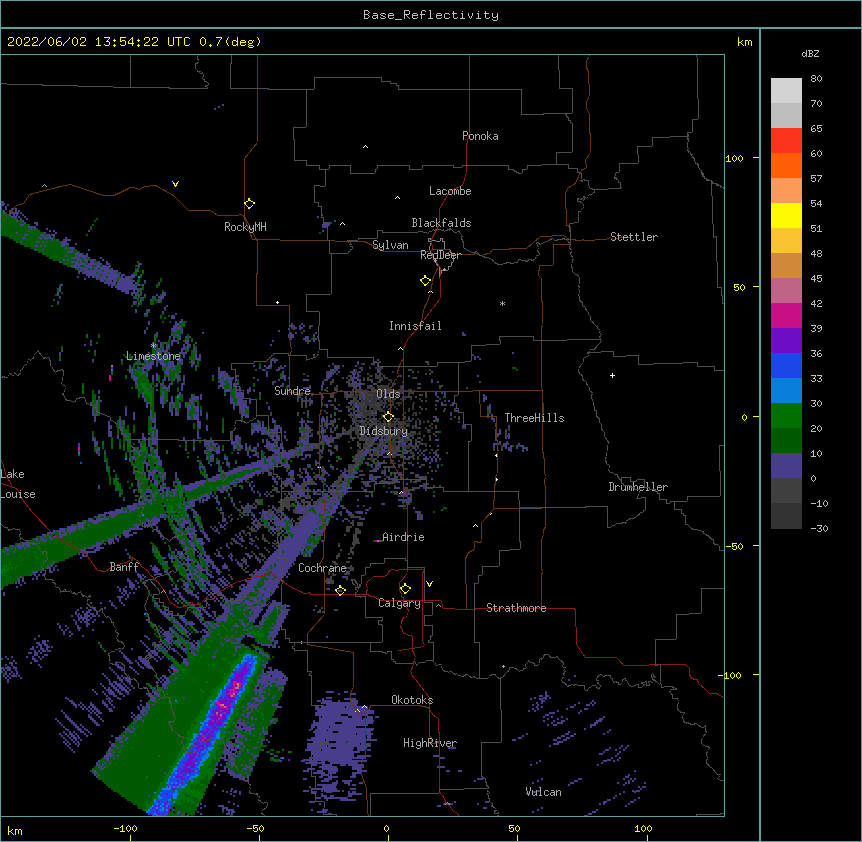This screenshot has height=842, width=862.
Task: Click the dBZ legend heading
Action: coord(810,54)
